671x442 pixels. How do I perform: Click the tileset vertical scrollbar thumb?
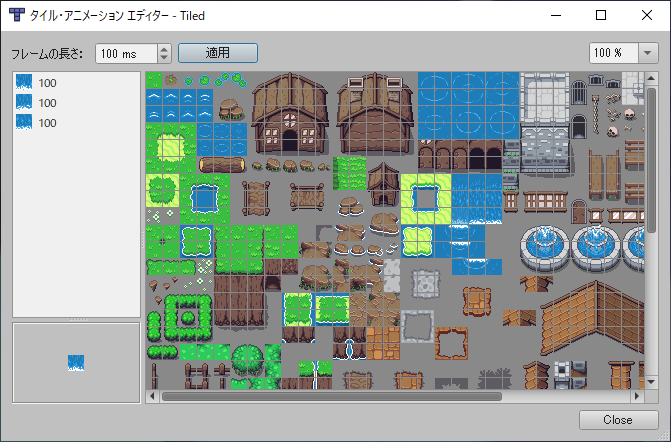click(x=651, y=160)
